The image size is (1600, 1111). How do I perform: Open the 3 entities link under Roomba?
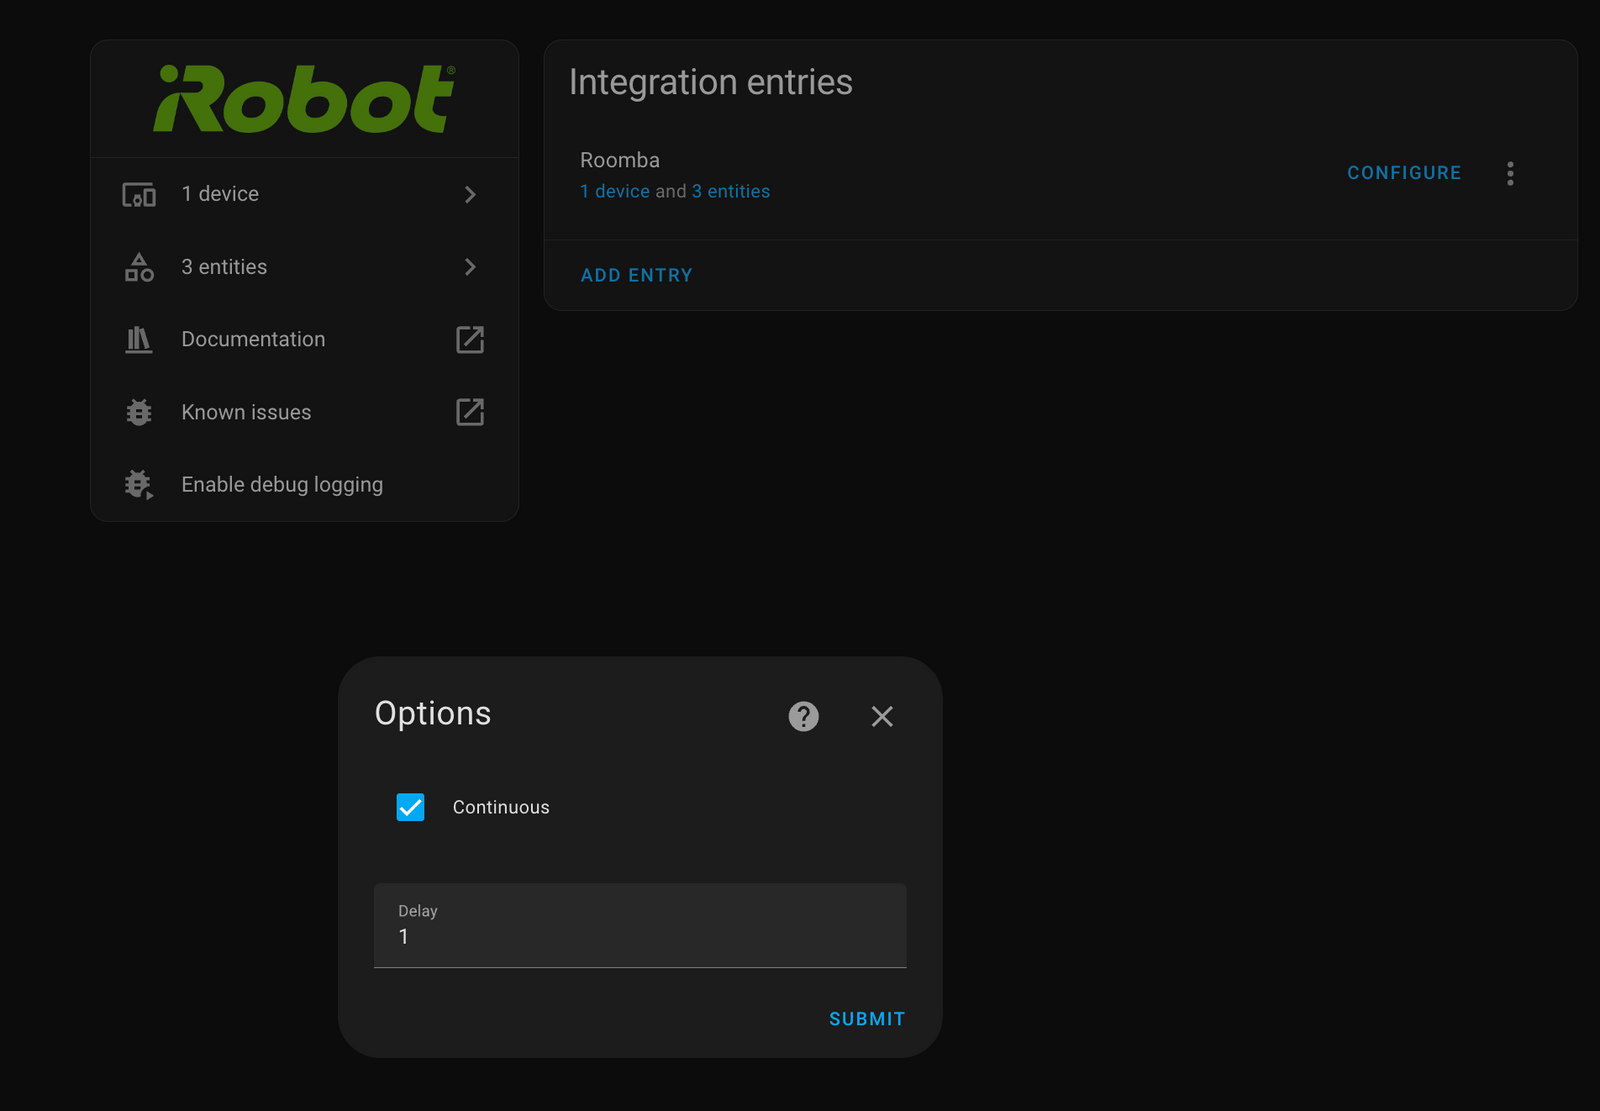pyautogui.click(x=731, y=191)
